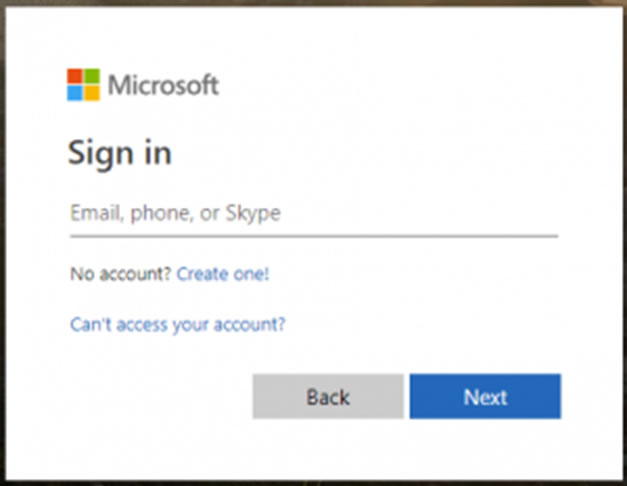Open Can't access your account? link
This screenshot has height=486, width=627.
tap(178, 324)
